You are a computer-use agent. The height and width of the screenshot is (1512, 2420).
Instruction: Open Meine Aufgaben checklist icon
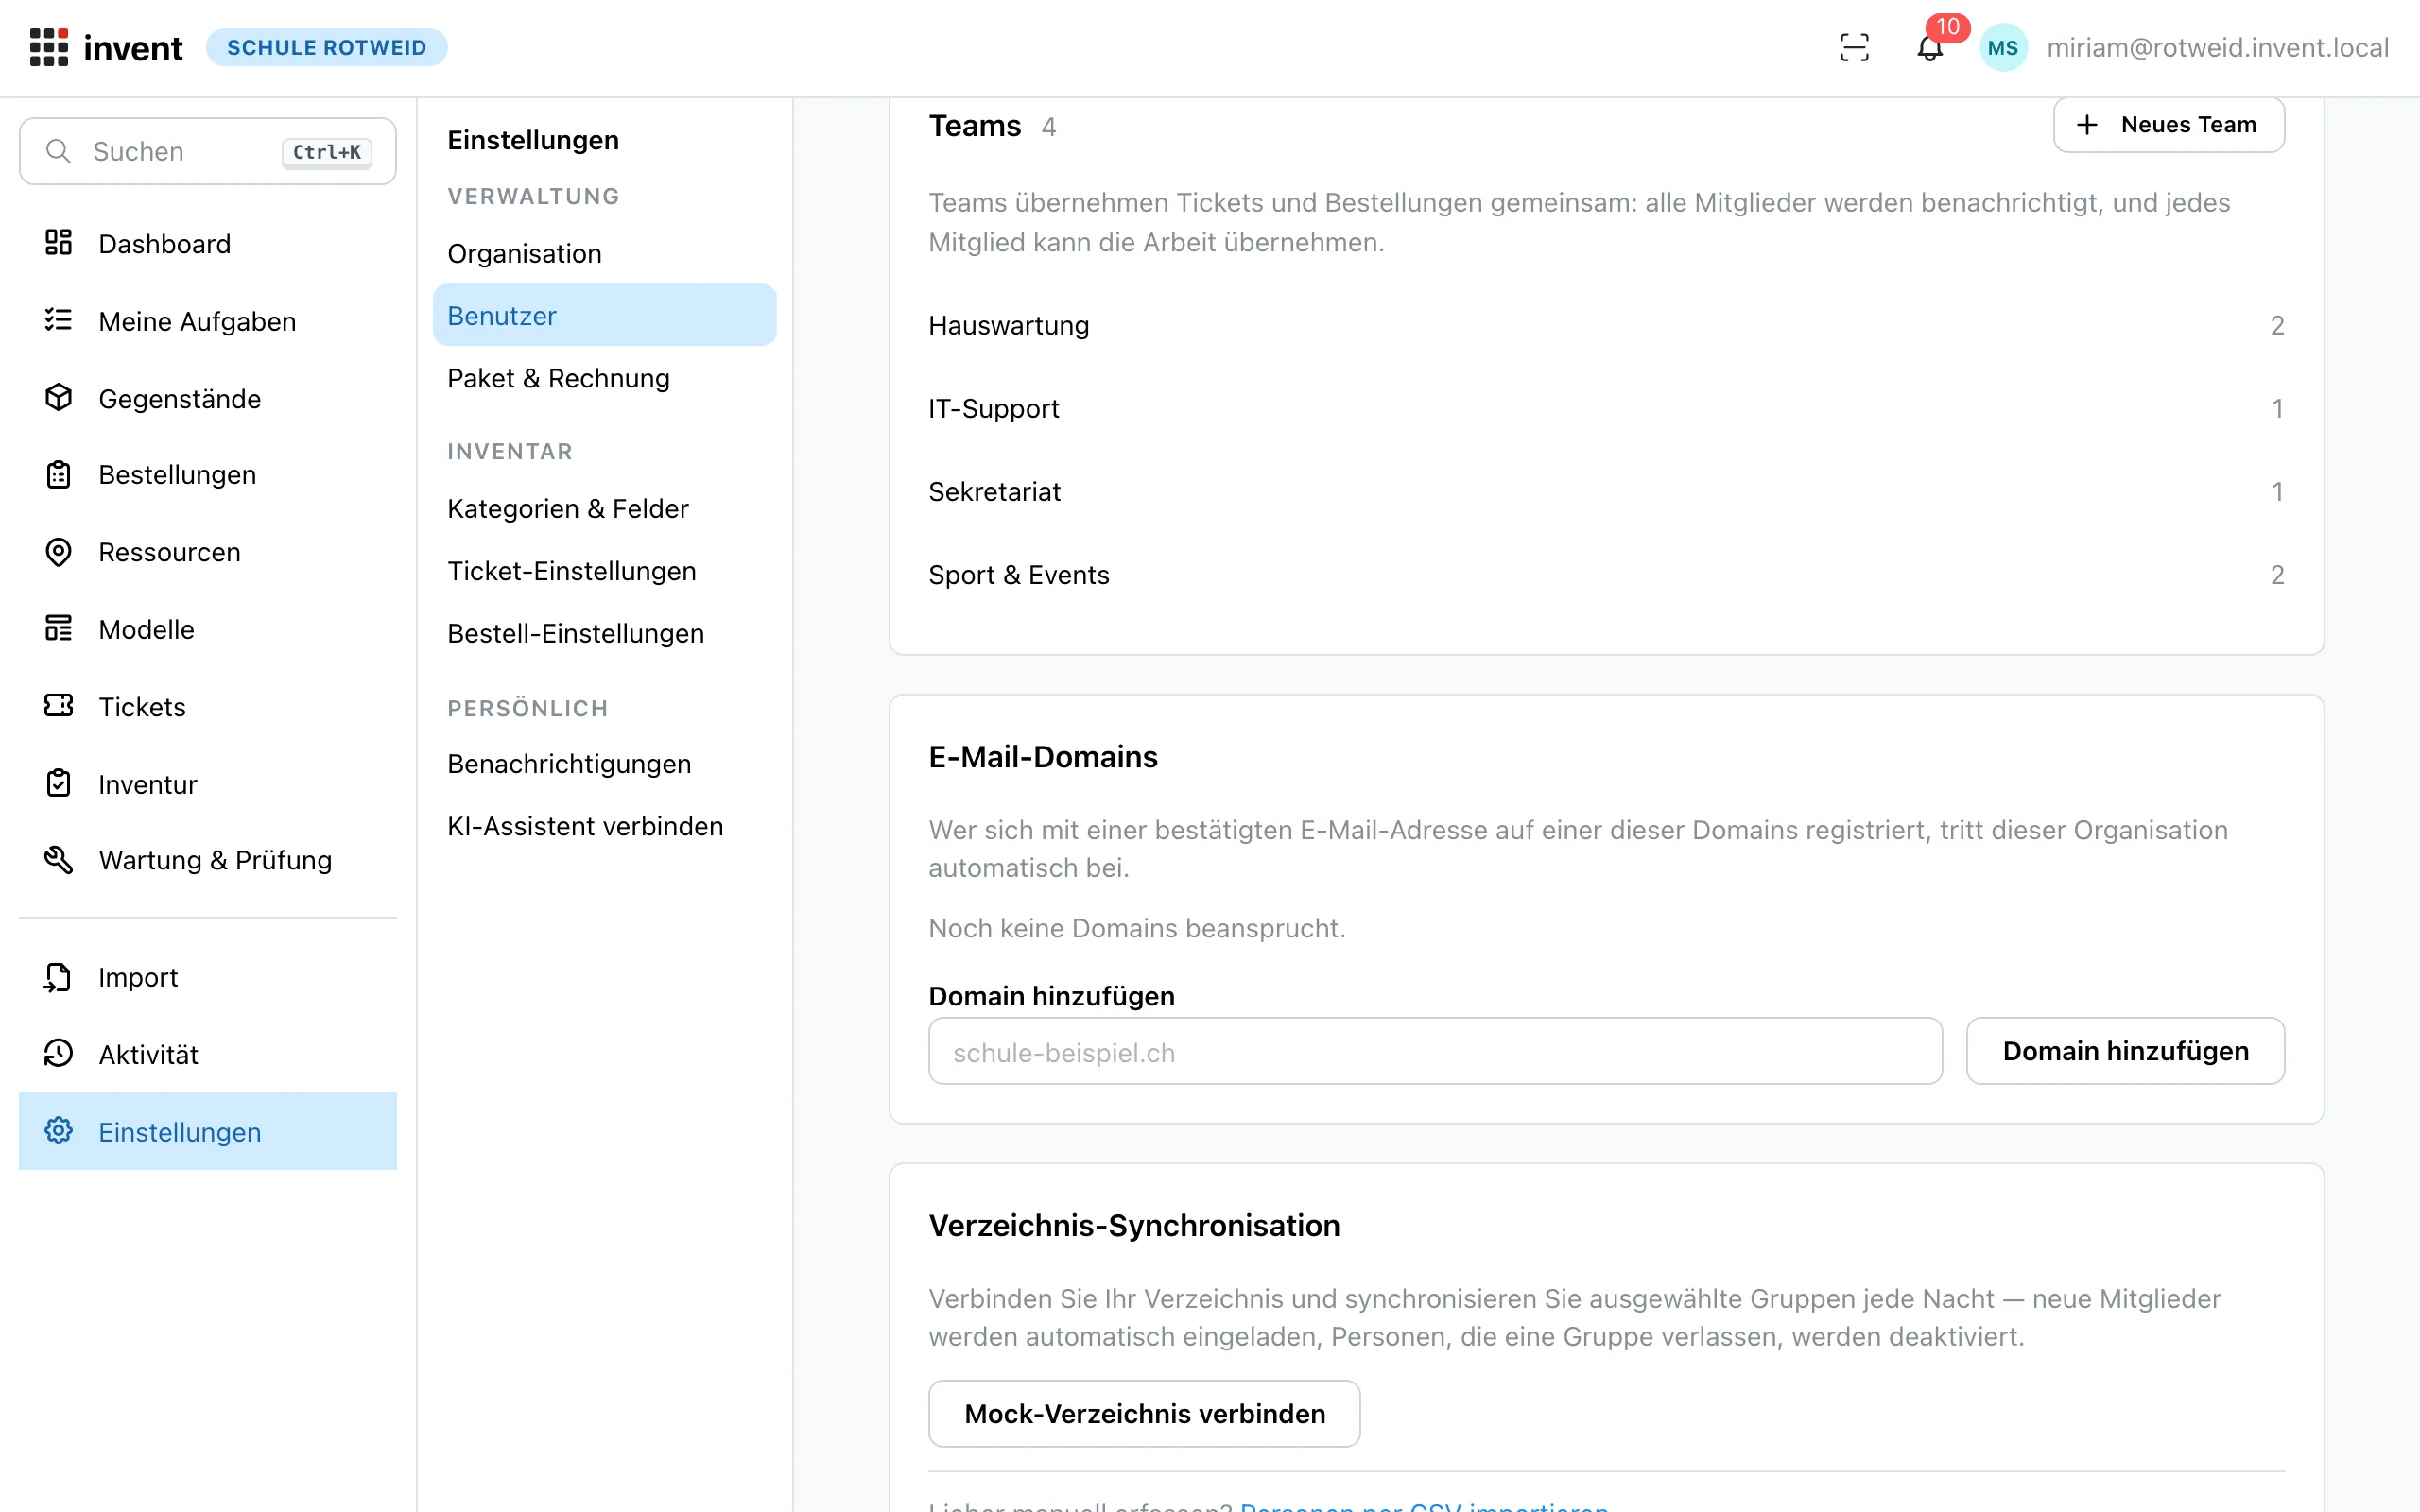coord(58,320)
